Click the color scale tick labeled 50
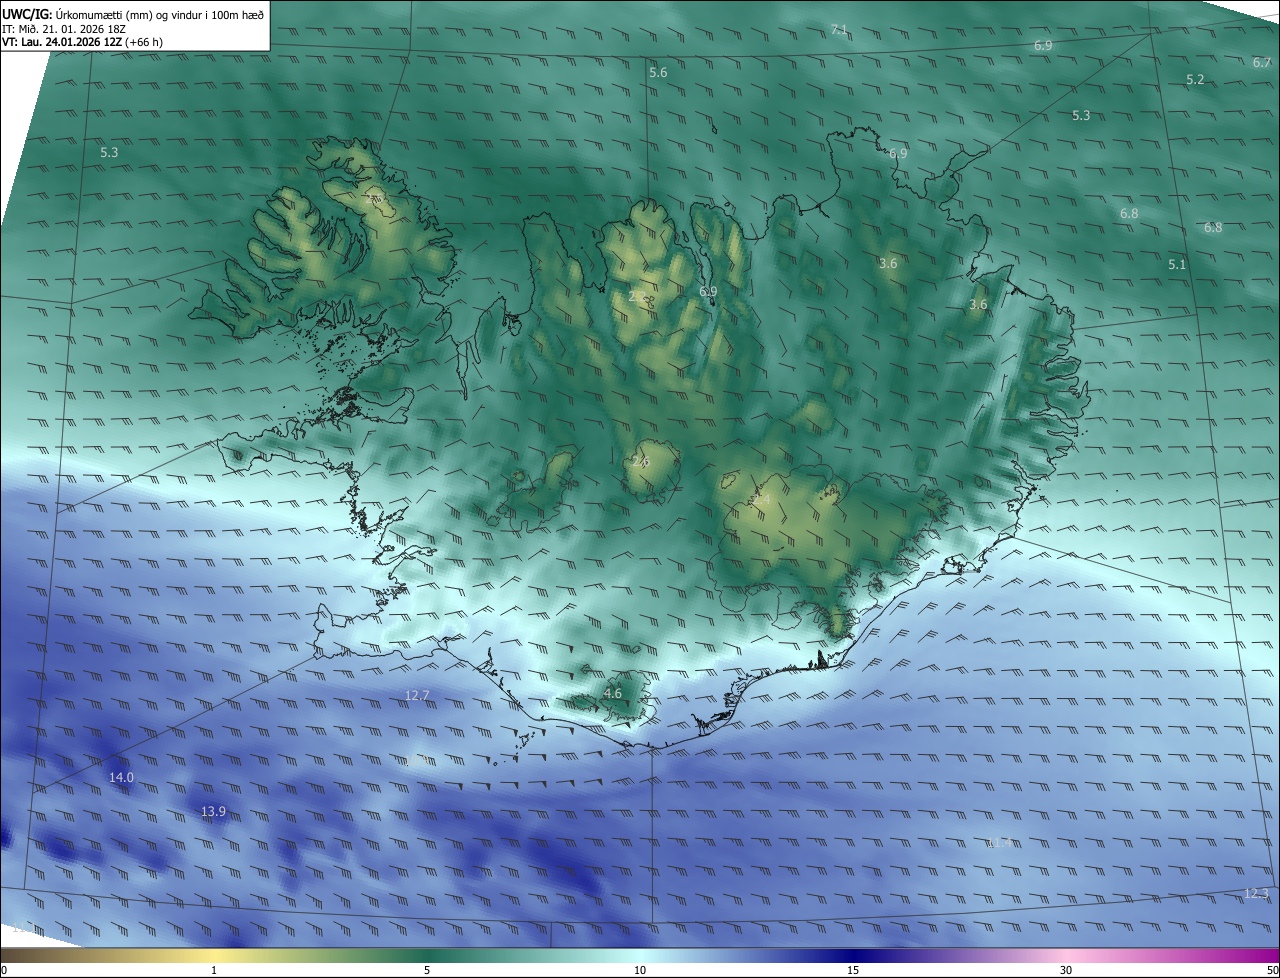This screenshot has width=1280, height=978. pyautogui.click(x=1272, y=970)
